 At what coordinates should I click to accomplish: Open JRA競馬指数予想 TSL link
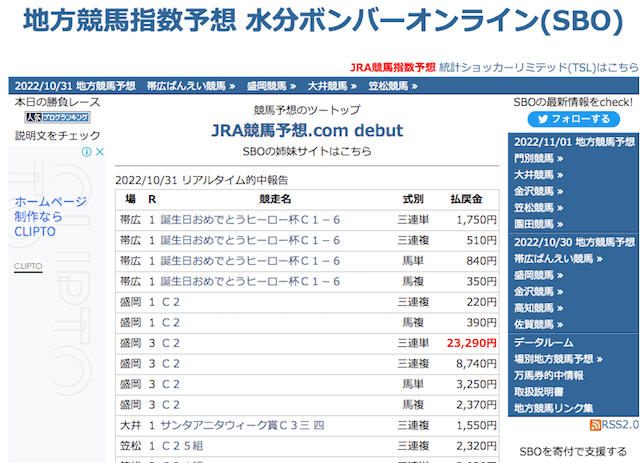494,67
